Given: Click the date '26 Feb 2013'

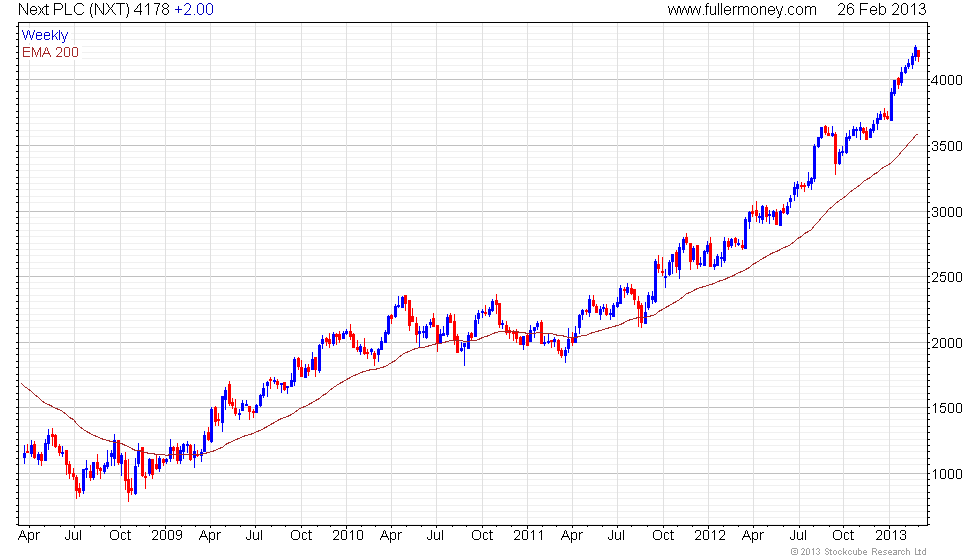Looking at the screenshot, I should [882, 10].
